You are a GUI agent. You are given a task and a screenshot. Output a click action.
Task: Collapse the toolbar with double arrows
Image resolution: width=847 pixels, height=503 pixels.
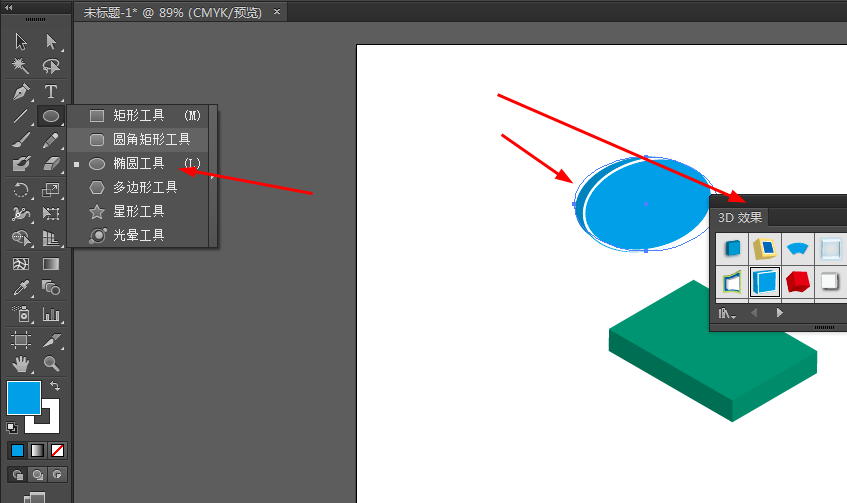(x=9, y=7)
